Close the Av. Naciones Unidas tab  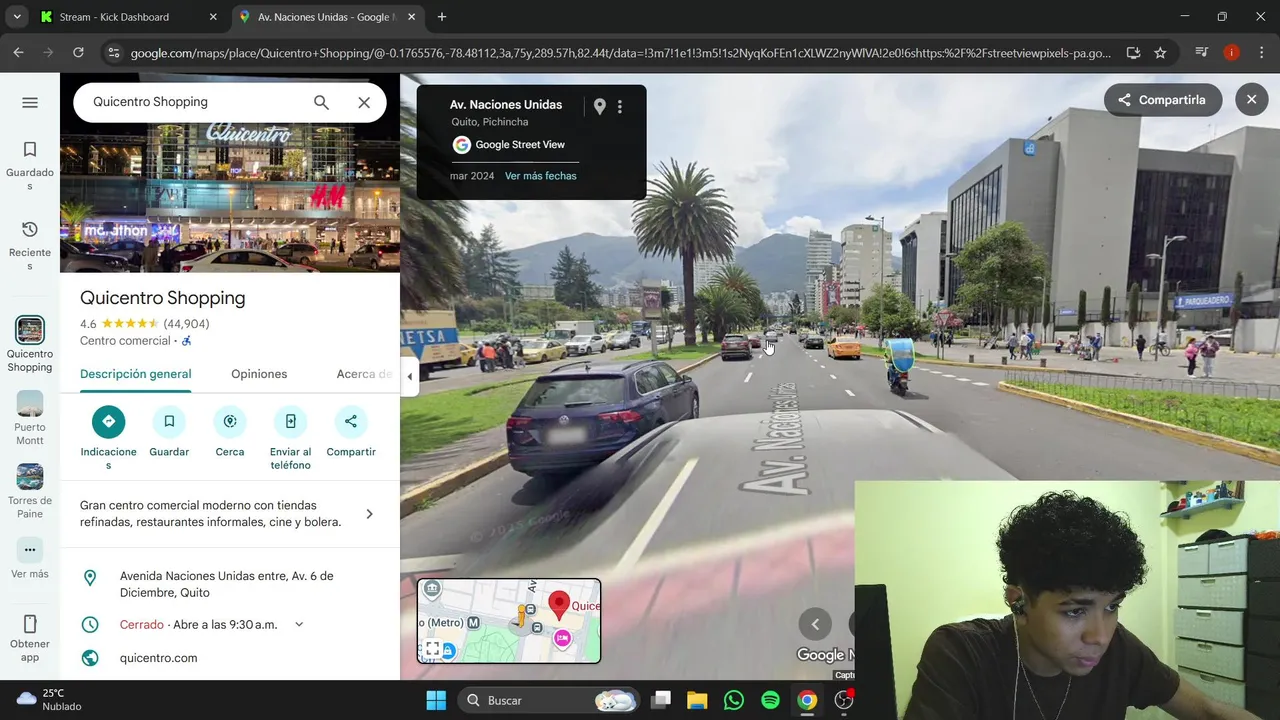[x=411, y=17]
